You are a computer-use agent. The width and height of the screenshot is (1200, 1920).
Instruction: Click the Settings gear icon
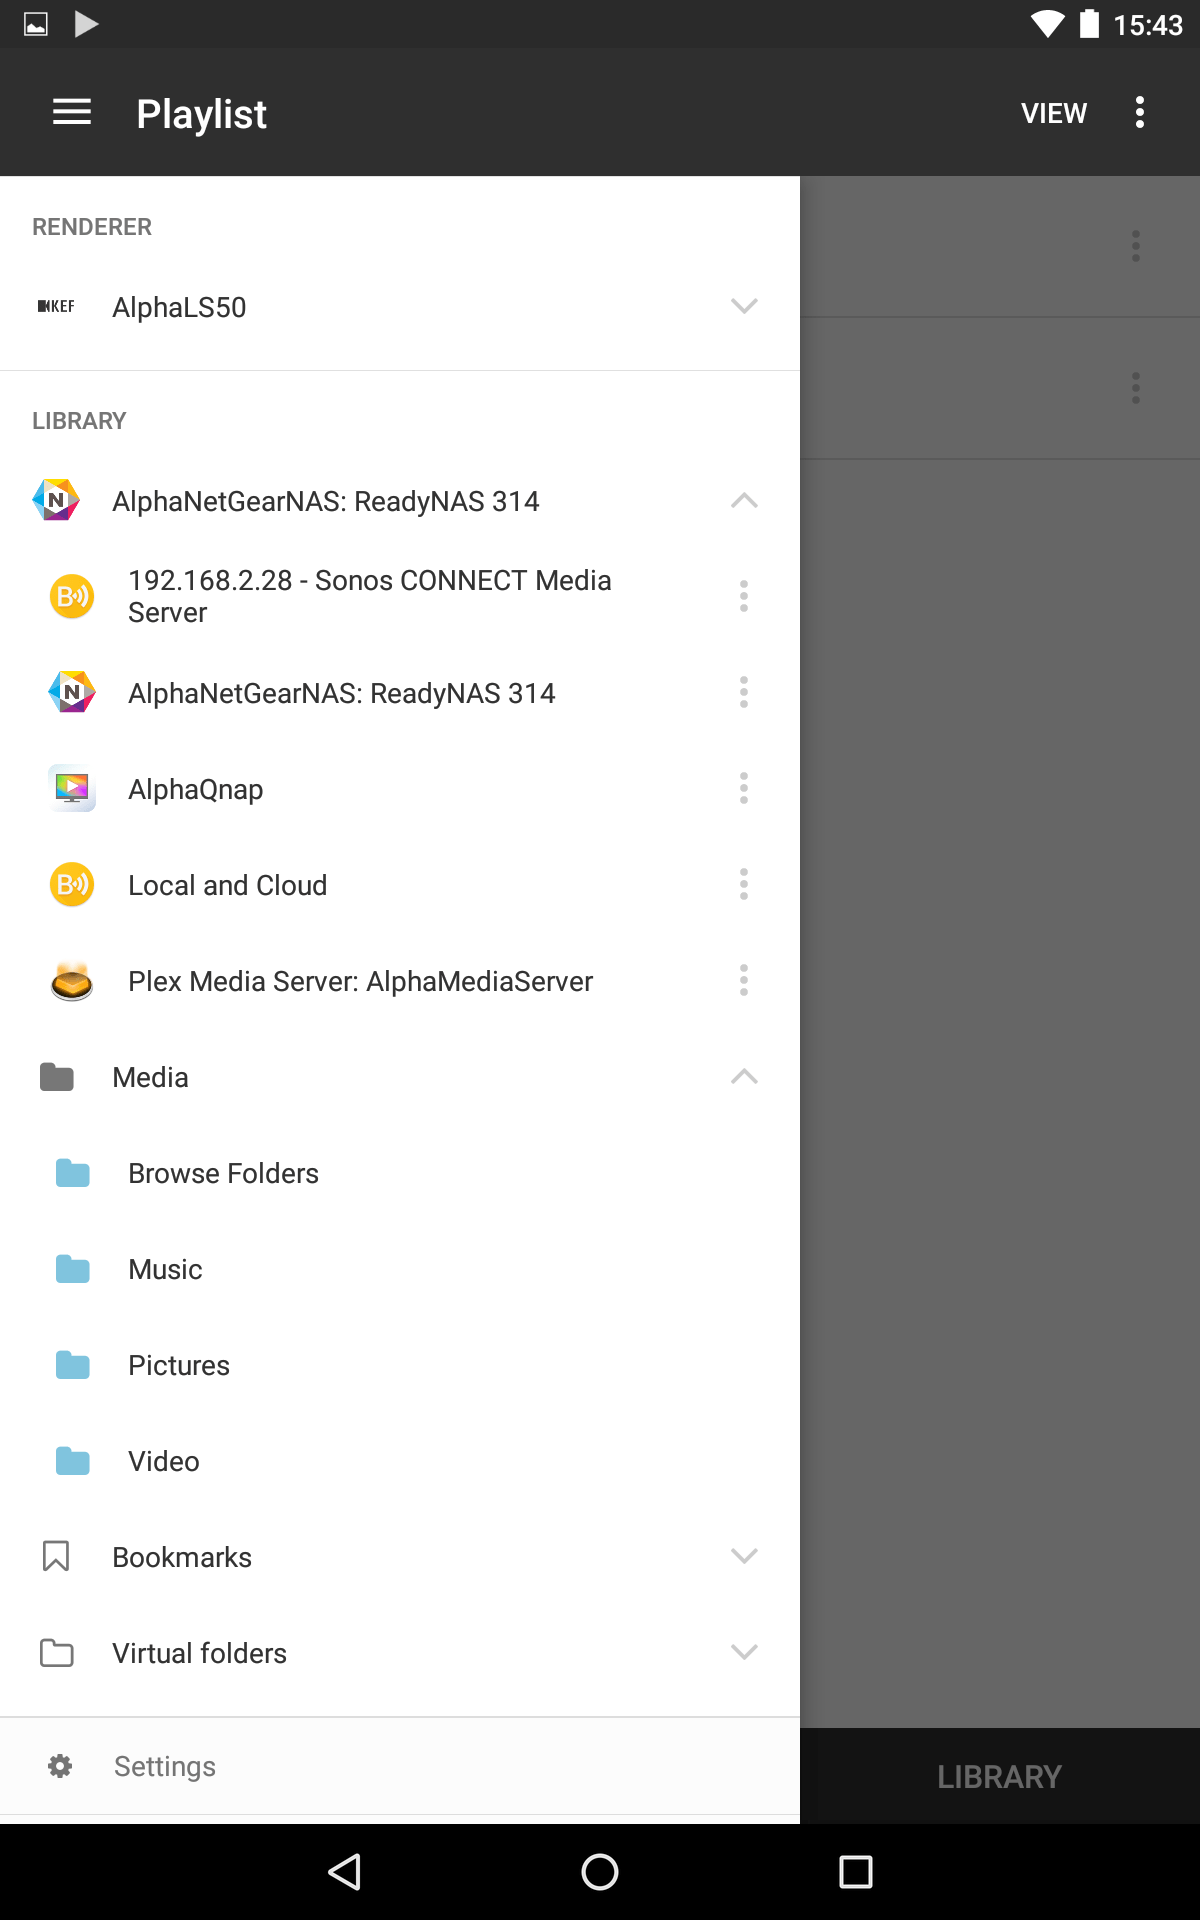[x=60, y=1766]
